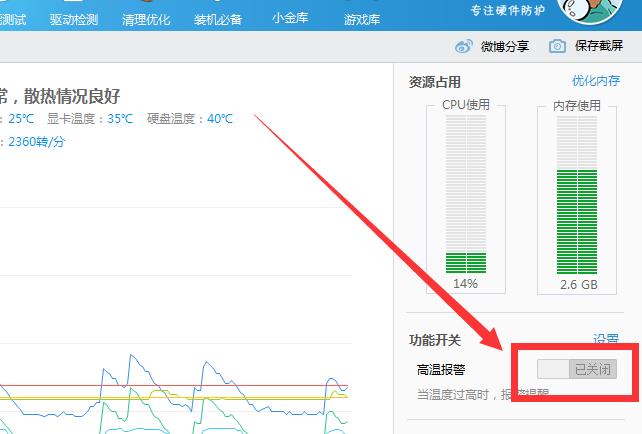The width and height of the screenshot is (642, 434).
Task: Click the 优化内存 link
Action: pyautogui.click(x=596, y=80)
